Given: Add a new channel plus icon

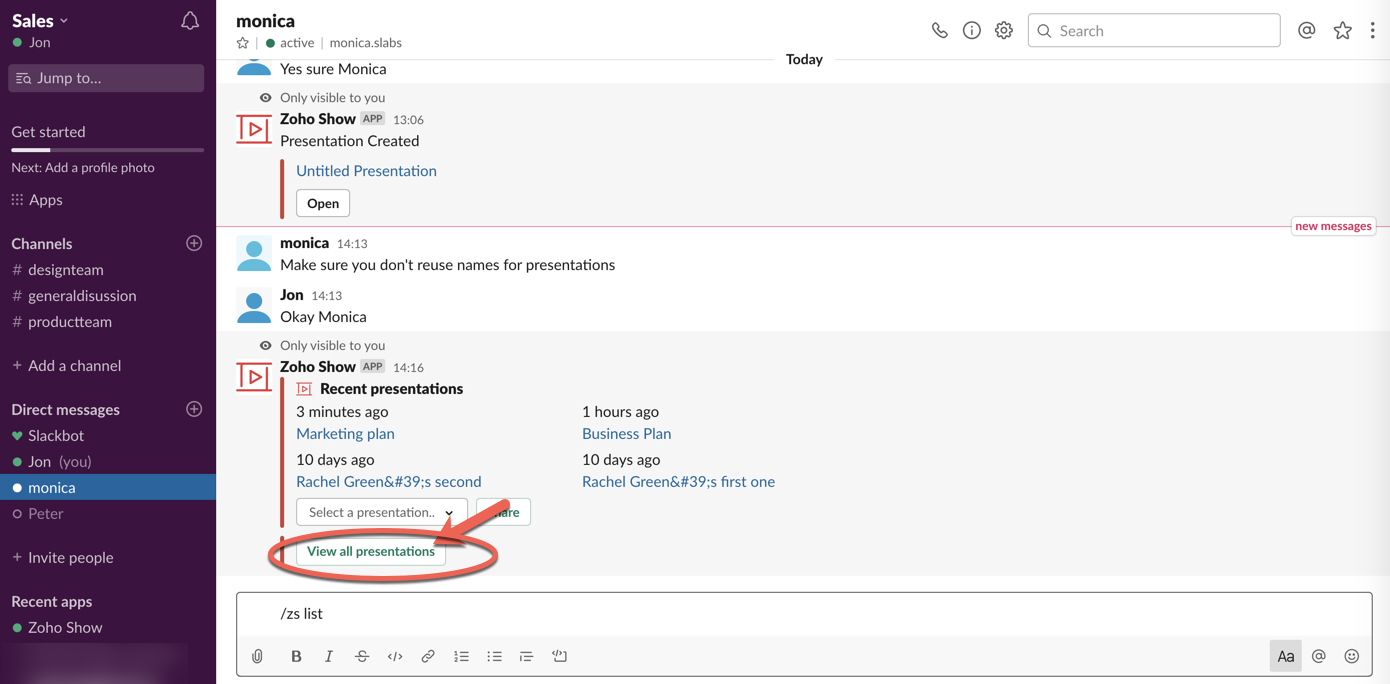Looking at the screenshot, I should (x=194, y=243).
